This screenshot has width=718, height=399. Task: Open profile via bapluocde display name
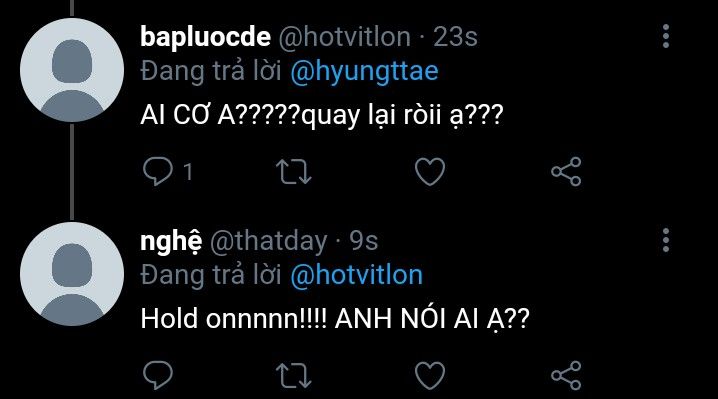(x=206, y=37)
